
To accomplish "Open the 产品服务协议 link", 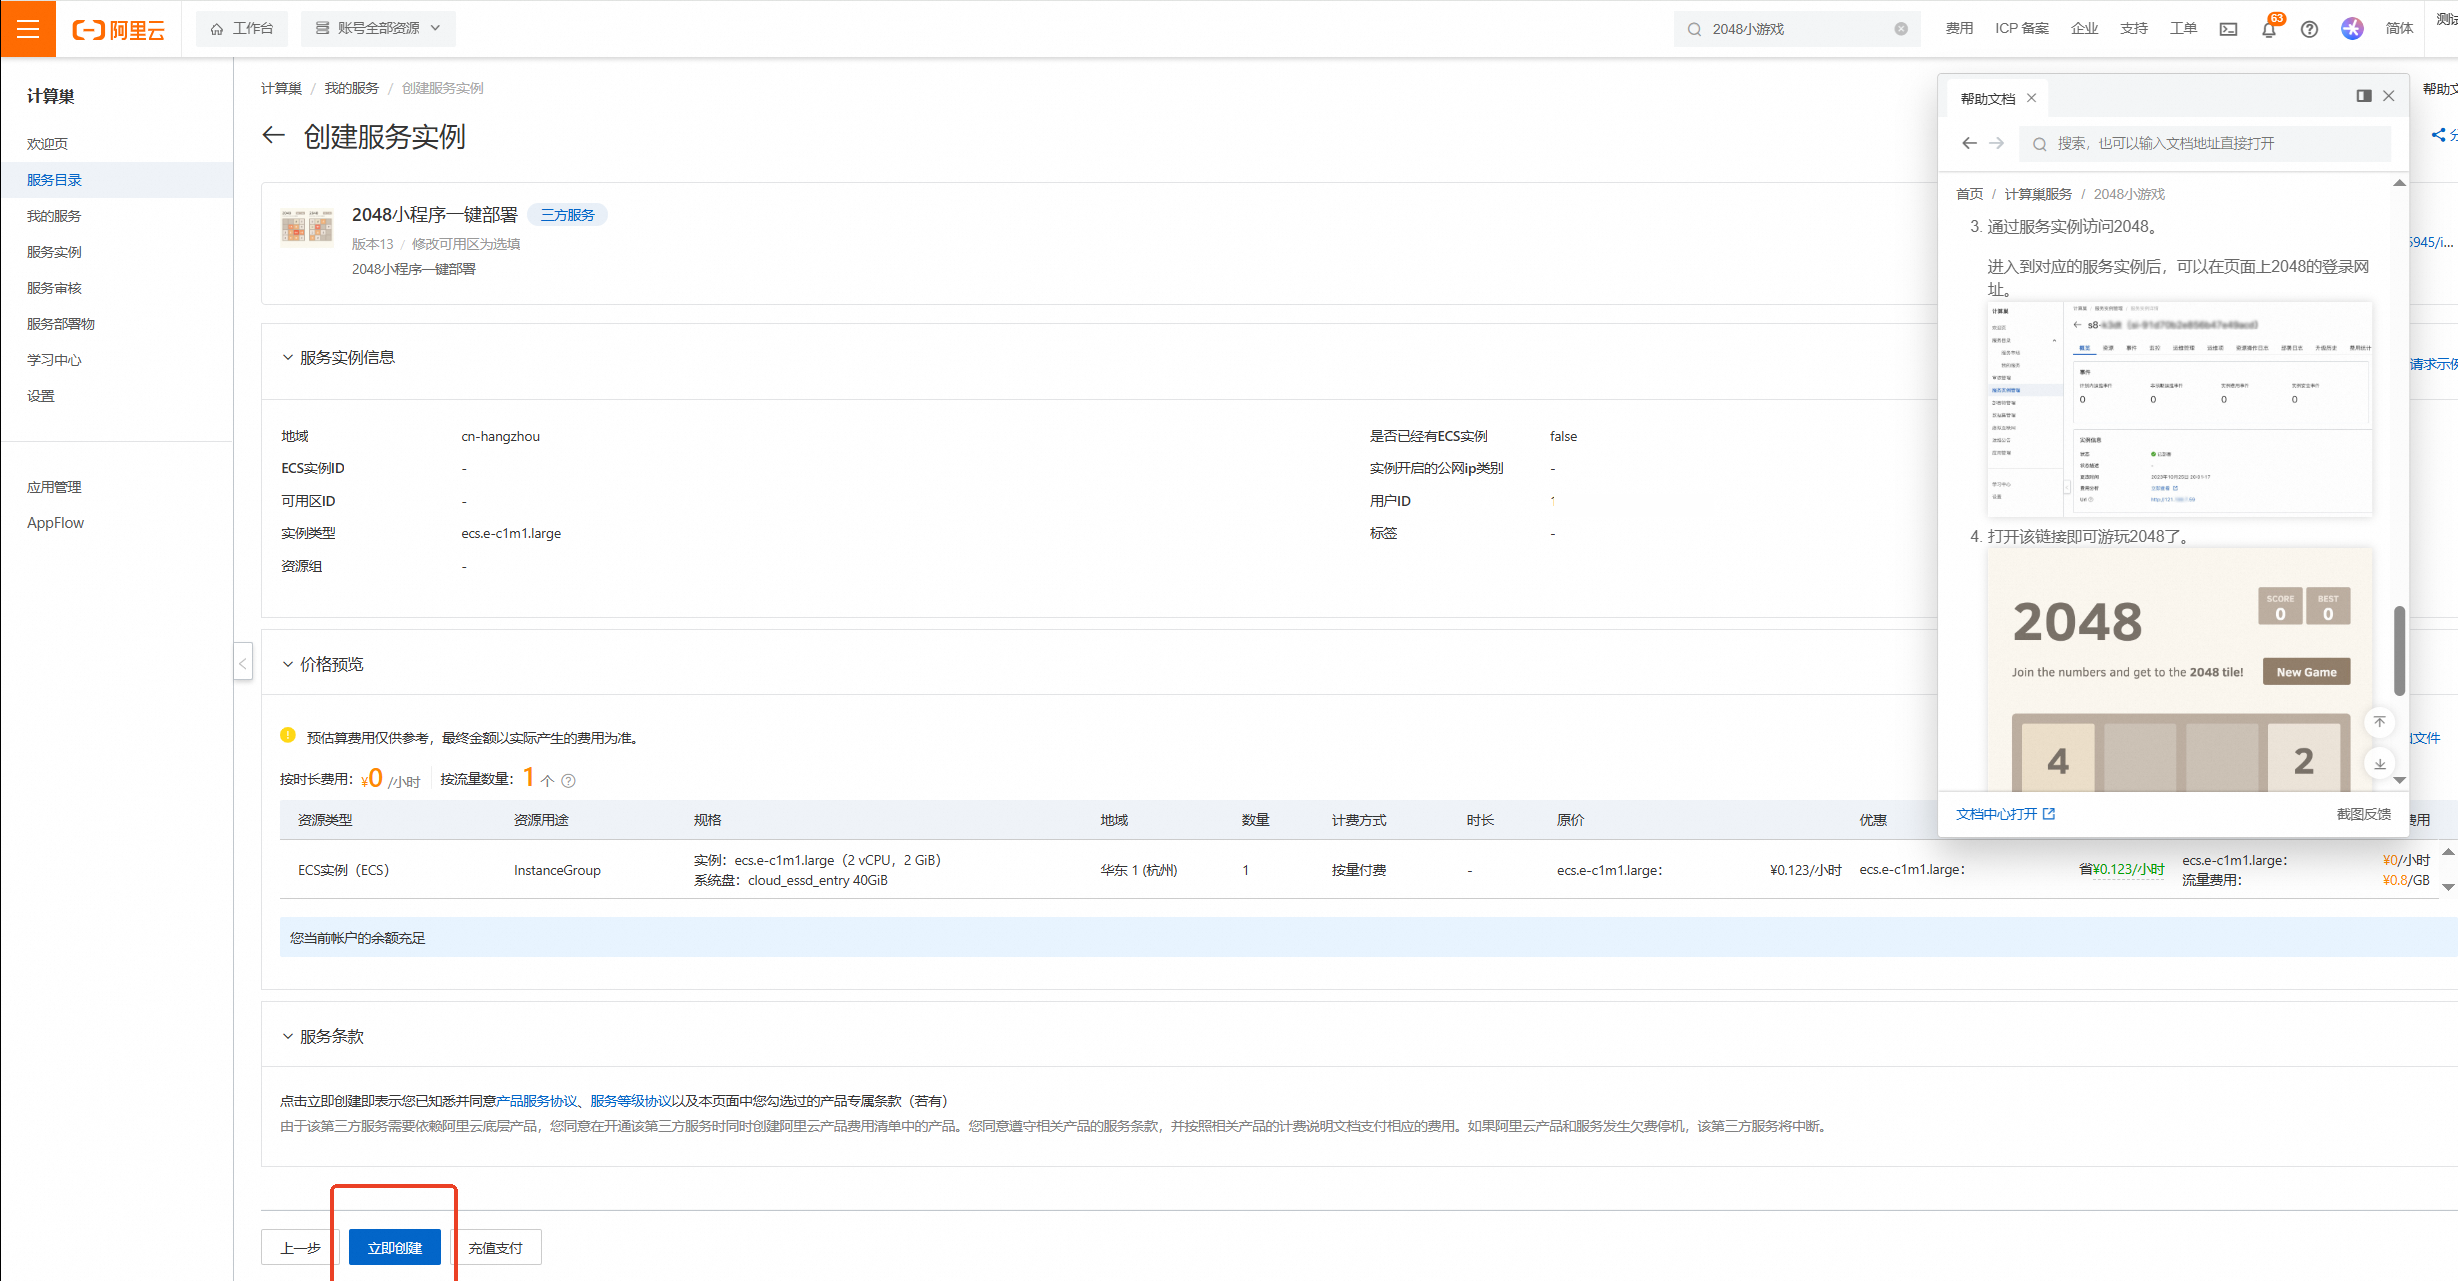I will pos(538,1101).
